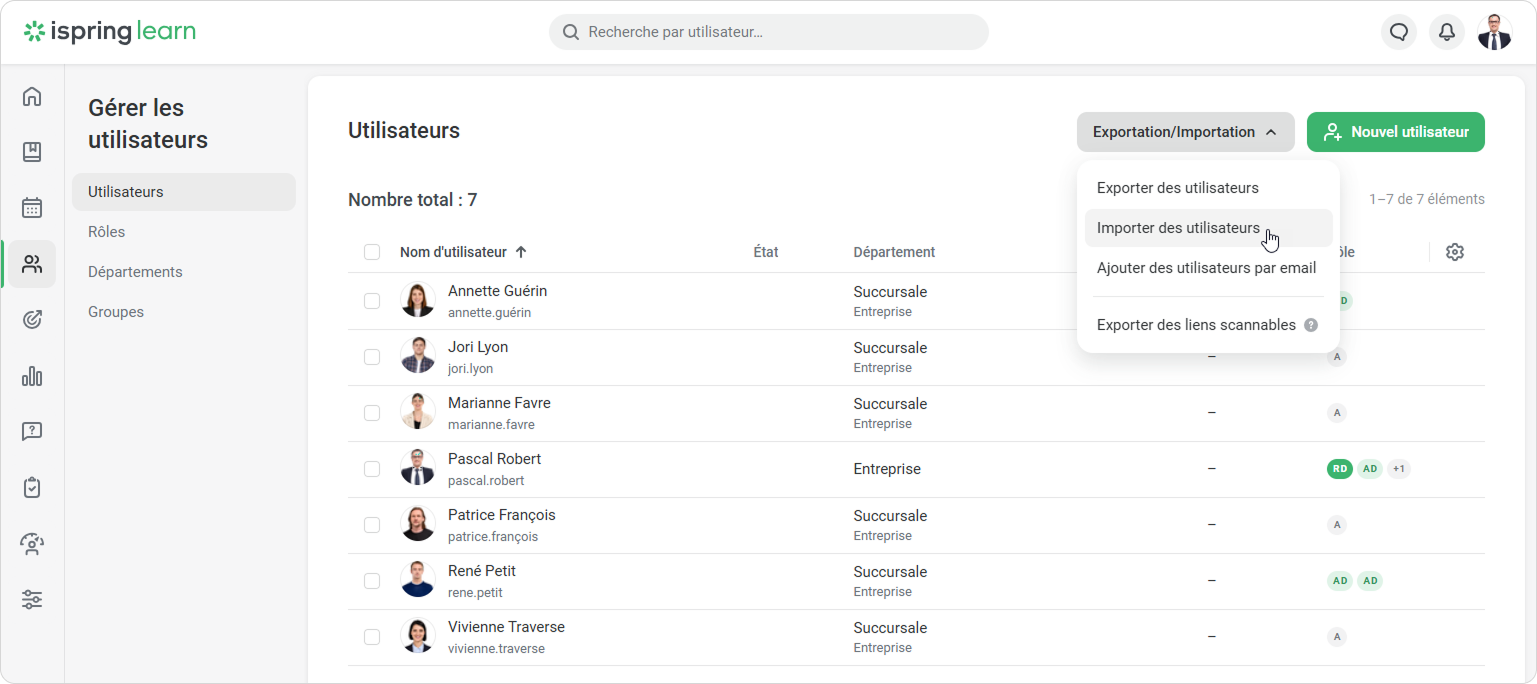Click the user search field

pos(768,32)
